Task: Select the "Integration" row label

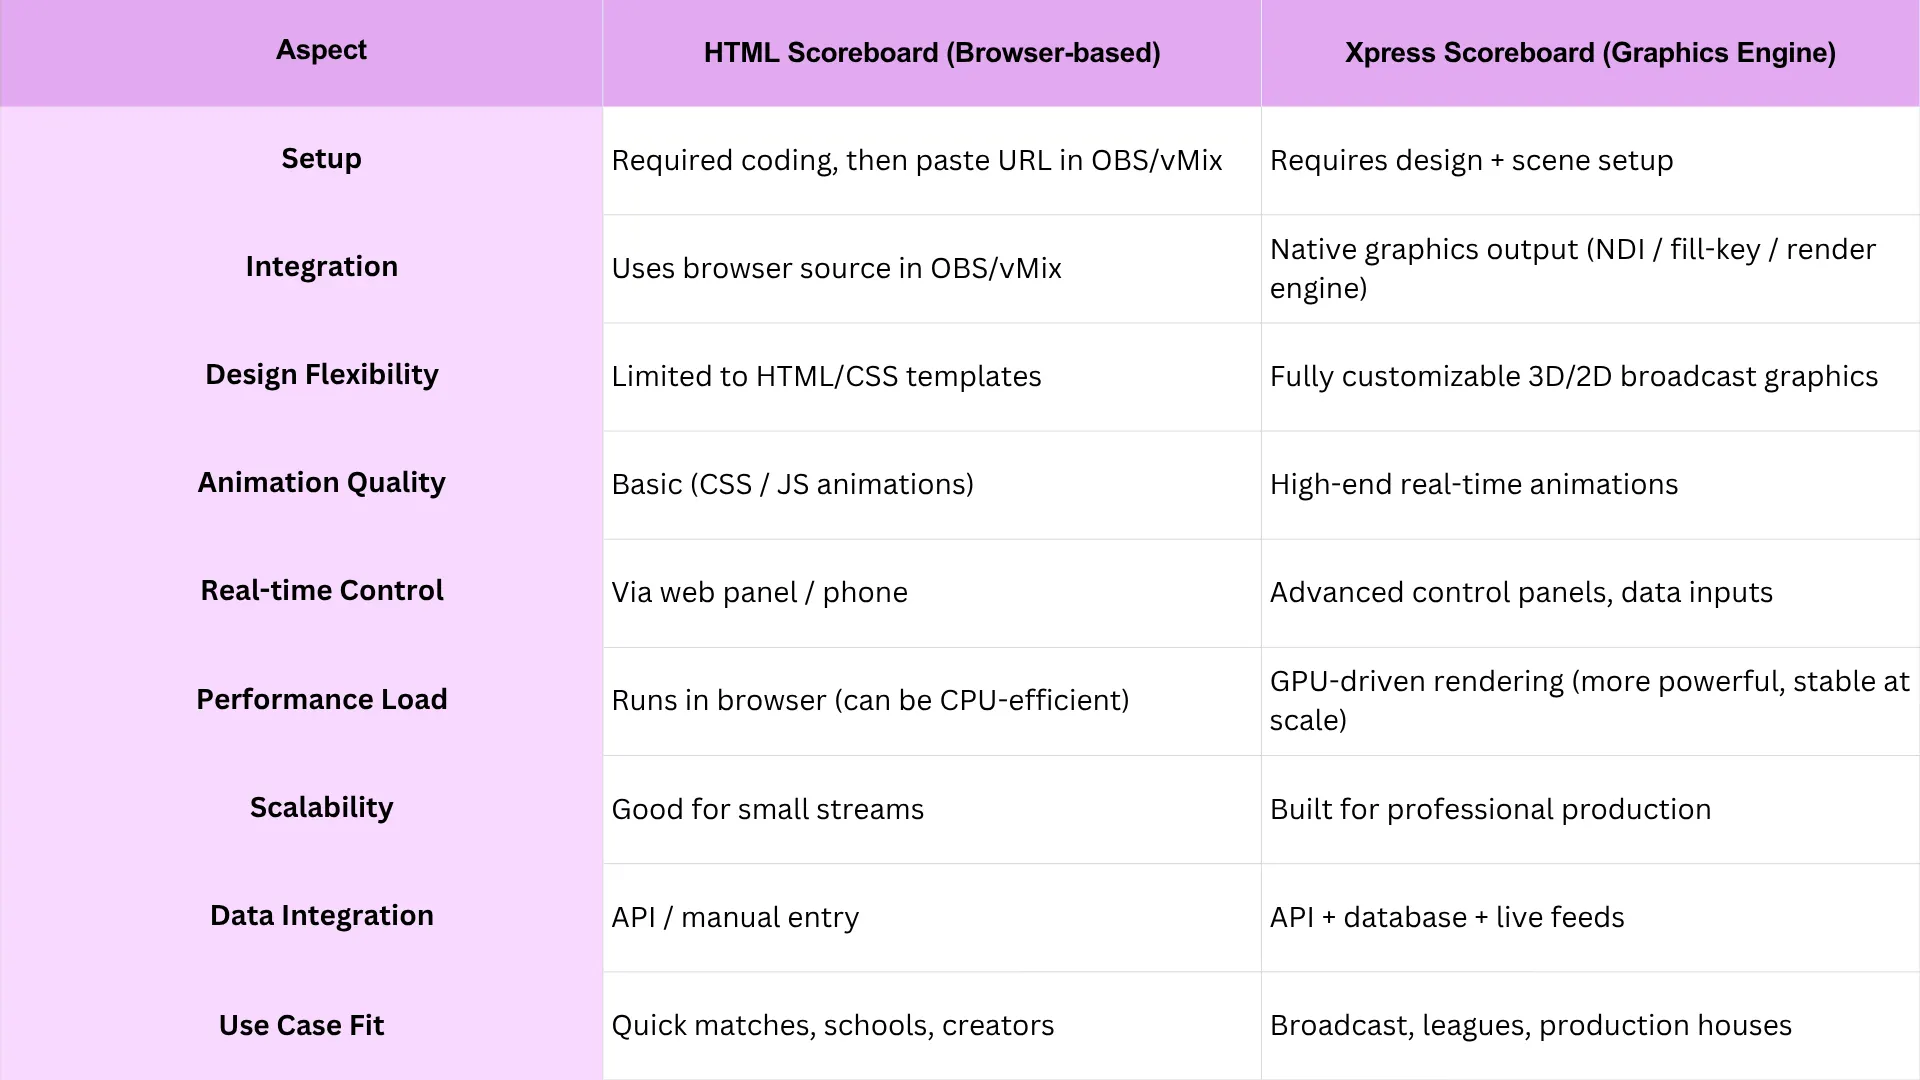Action: (321, 267)
